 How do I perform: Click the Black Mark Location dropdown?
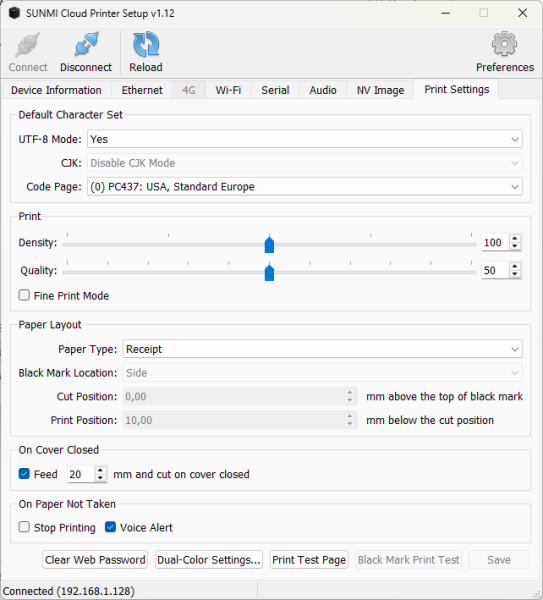click(322, 373)
